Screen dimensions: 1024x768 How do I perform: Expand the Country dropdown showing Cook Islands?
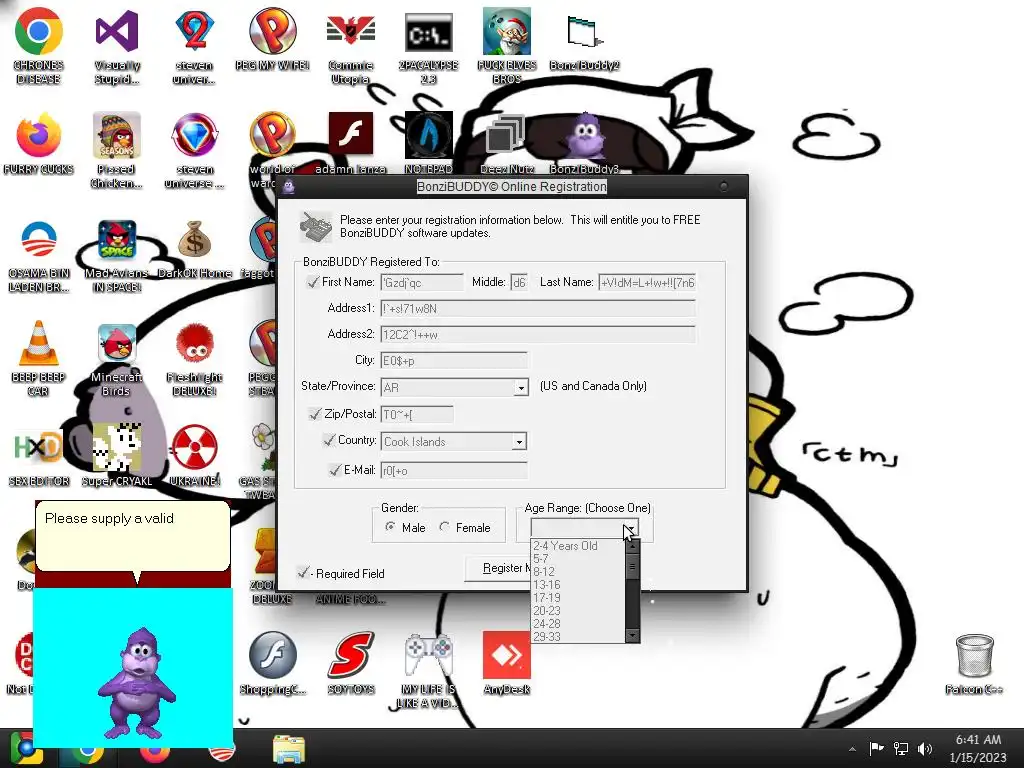519,441
